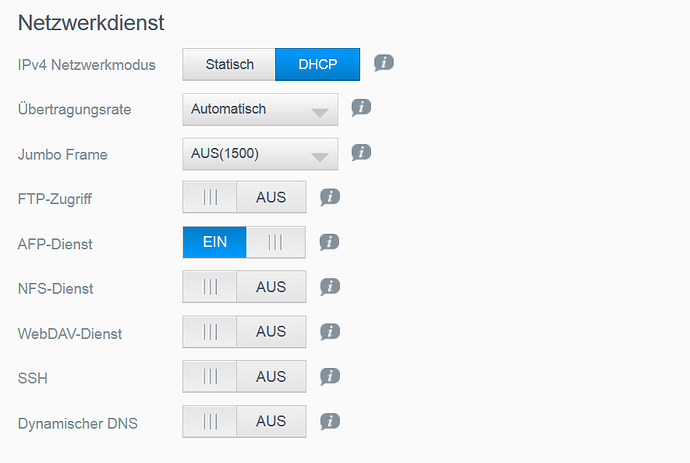Disable the AFP-Dienst switch

click(x=244, y=242)
